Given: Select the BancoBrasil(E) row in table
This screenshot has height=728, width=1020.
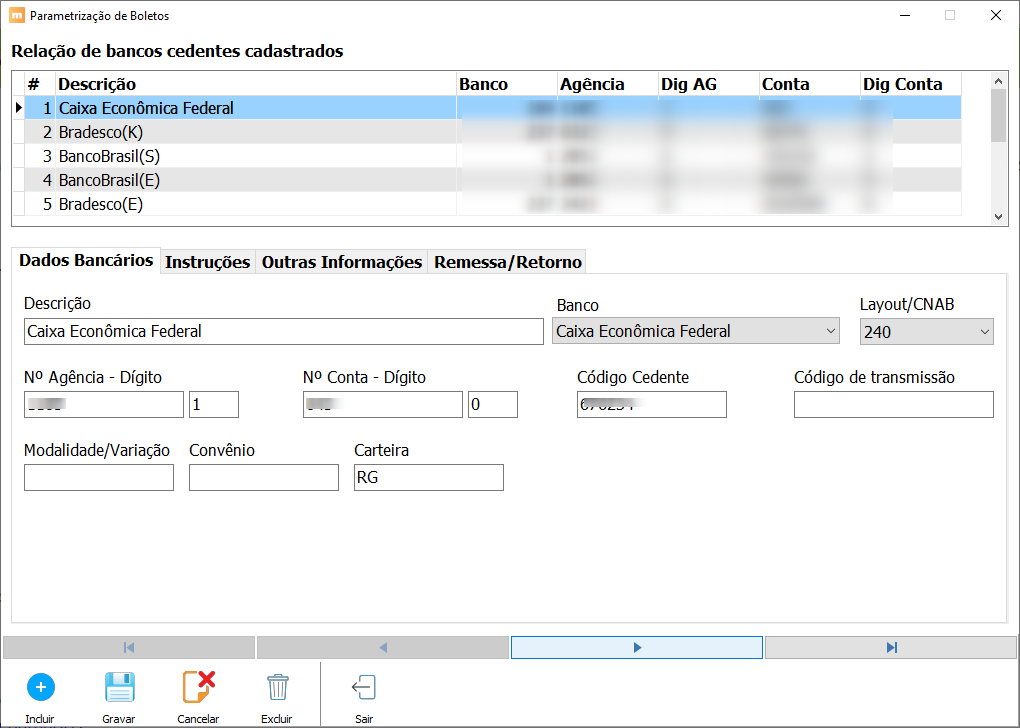Looking at the screenshot, I should 493,180.
